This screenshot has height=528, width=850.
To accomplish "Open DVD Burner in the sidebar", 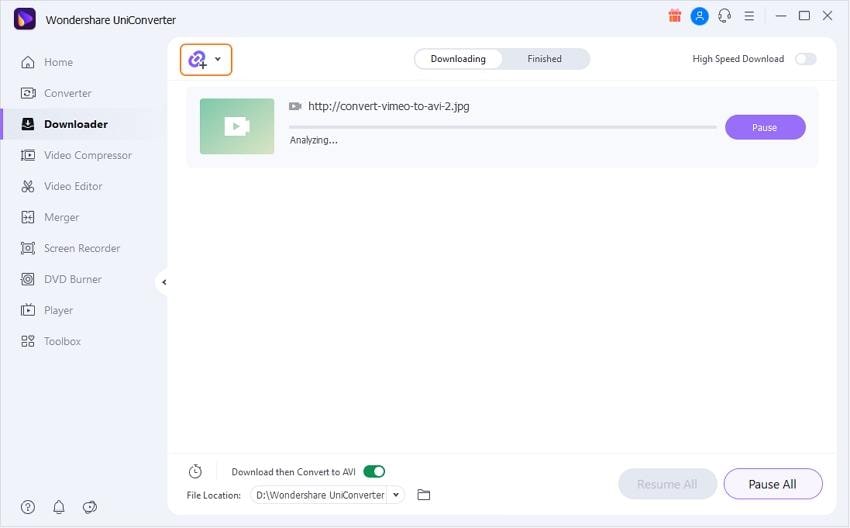I will pos(61,279).
